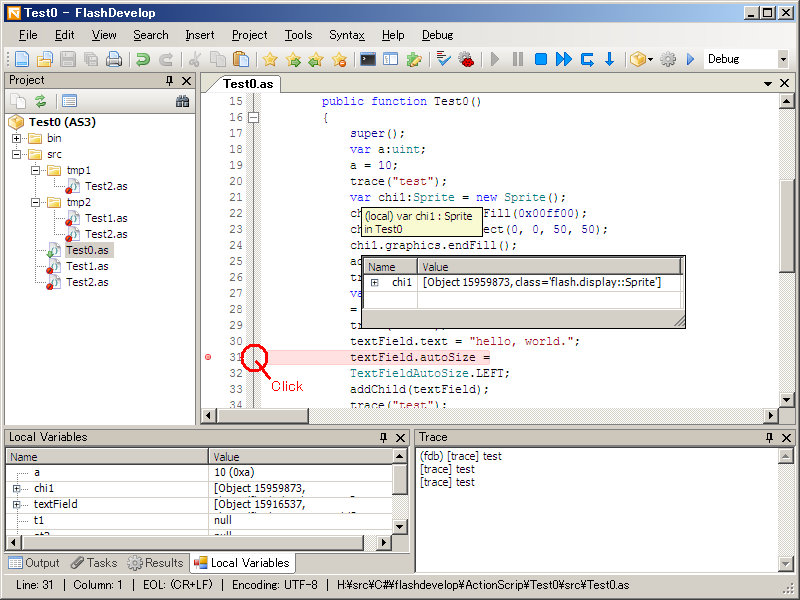Click the code editor vertical scrollbar thumb
Viewport: 800px width, 600px height.
click(786, 227)
